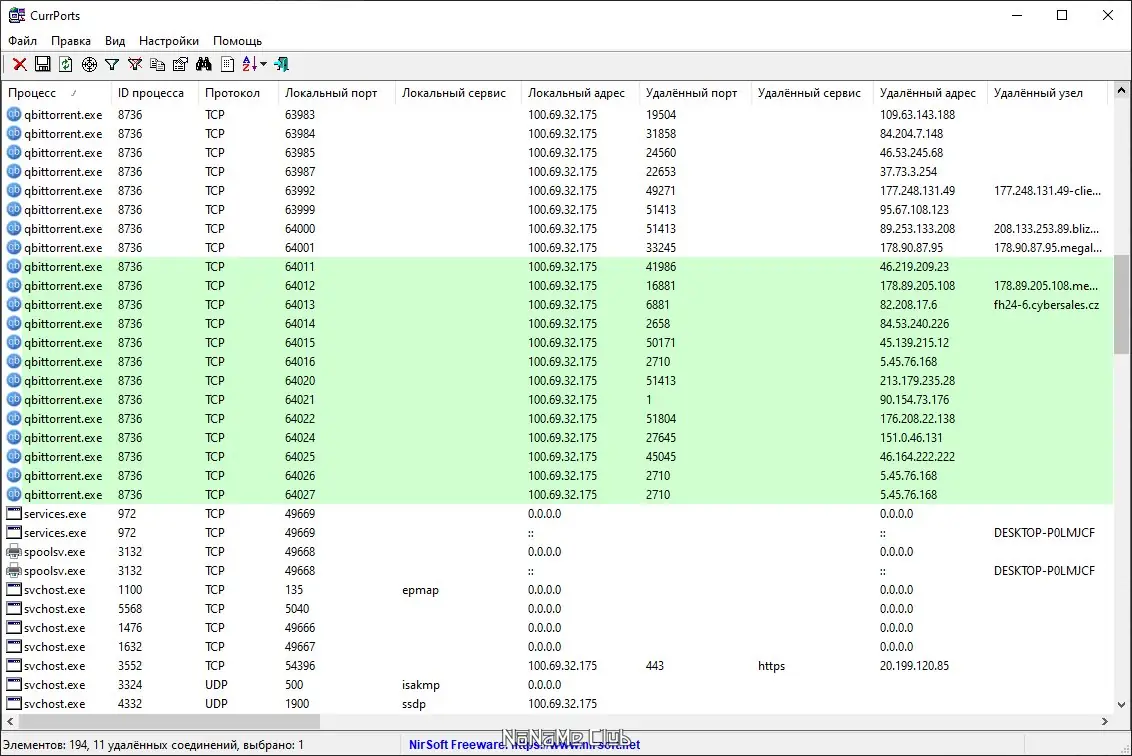Click the scroll up arrow of the vertical scrollbar
The image size is (1132, 756).
tap(1120, 91)
